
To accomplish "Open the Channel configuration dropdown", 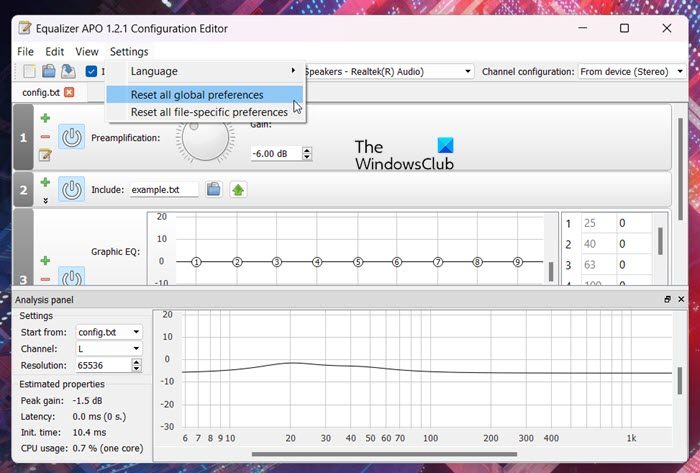I will (631, 71).
